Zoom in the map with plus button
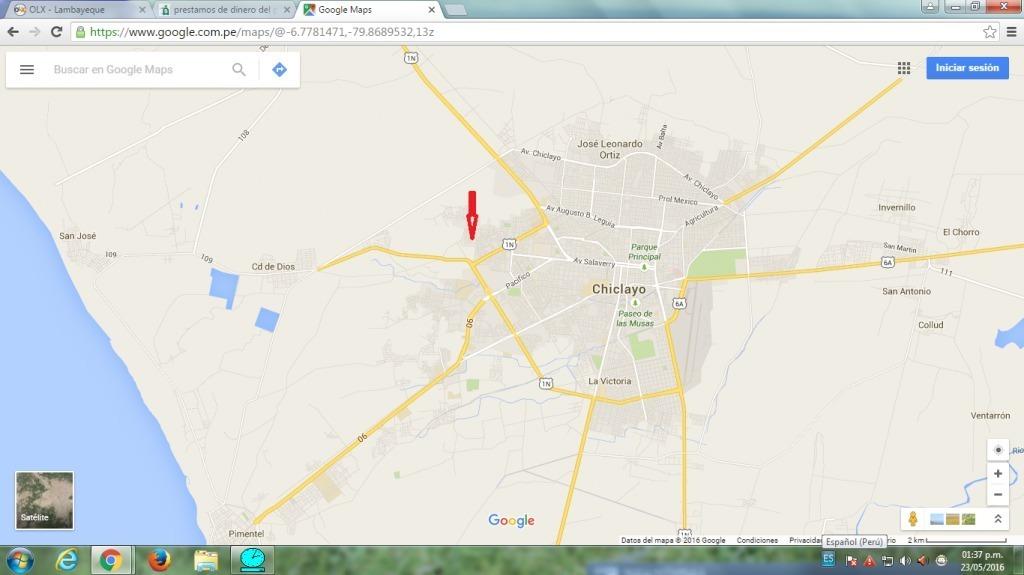 pos(998,474)
